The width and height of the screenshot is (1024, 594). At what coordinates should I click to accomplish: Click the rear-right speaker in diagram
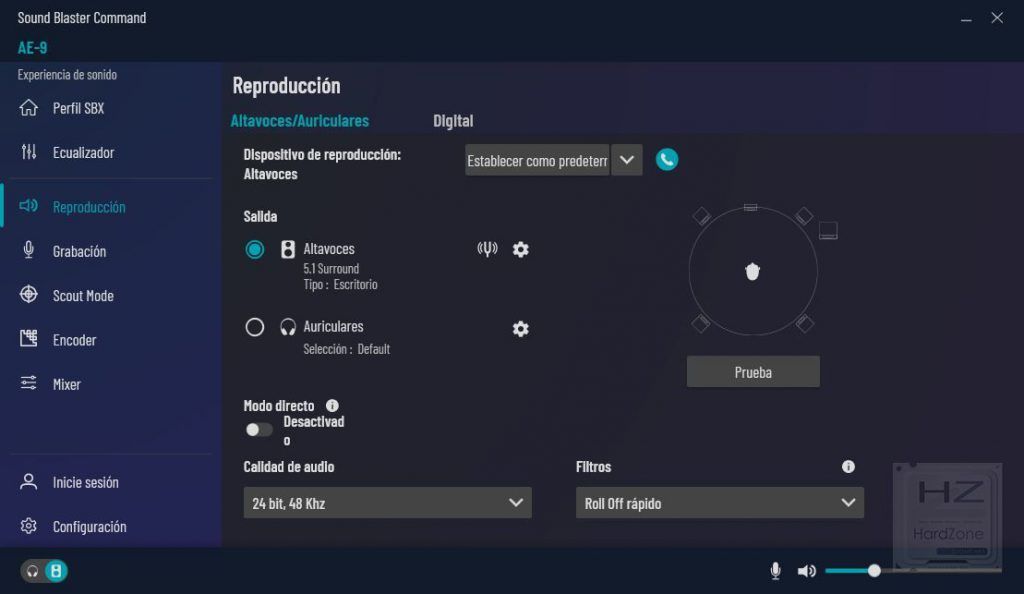pos(805,323)
